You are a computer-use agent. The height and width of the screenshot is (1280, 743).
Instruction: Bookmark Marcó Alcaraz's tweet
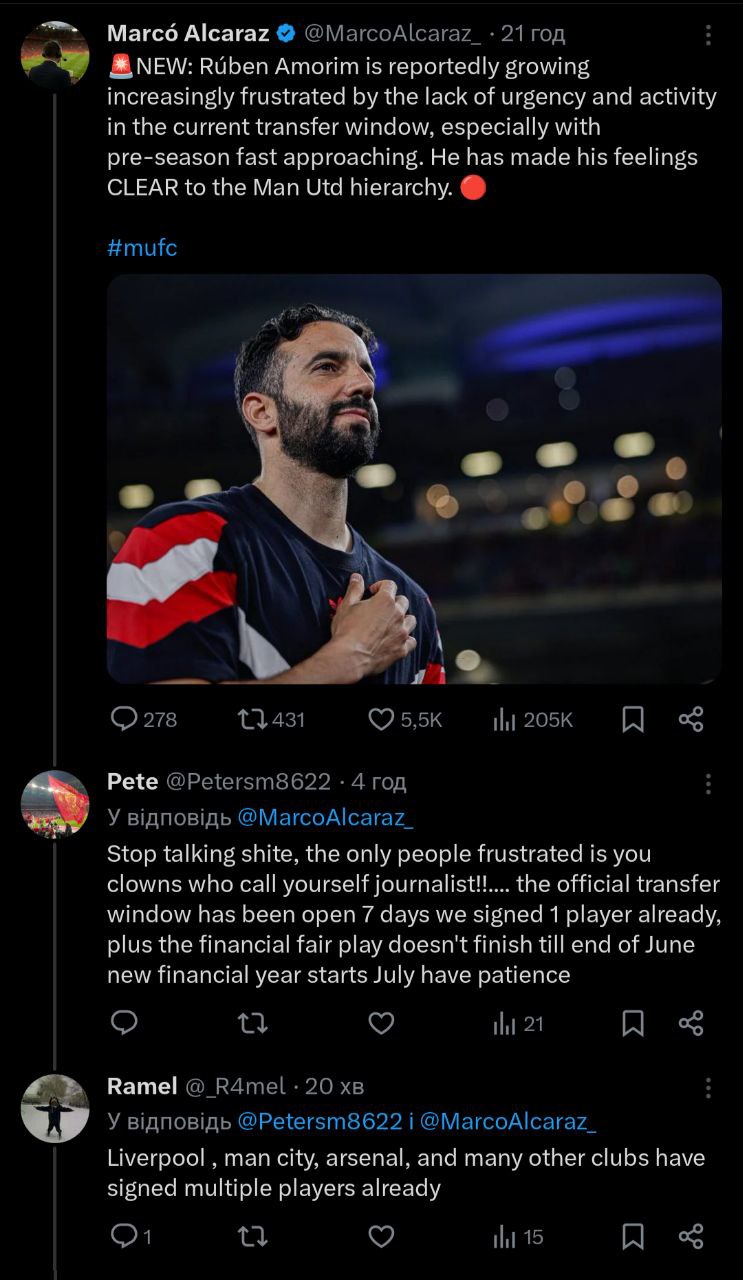tap(633, 719)
